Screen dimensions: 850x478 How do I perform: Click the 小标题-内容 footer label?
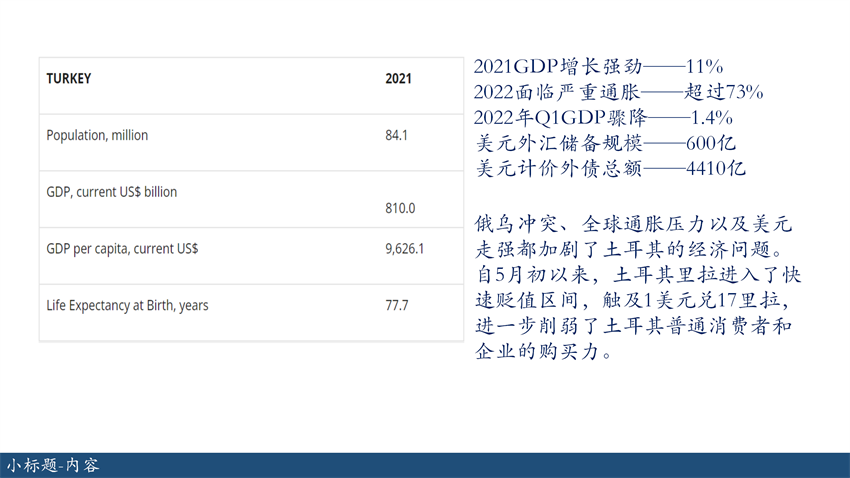coord(53,466)
